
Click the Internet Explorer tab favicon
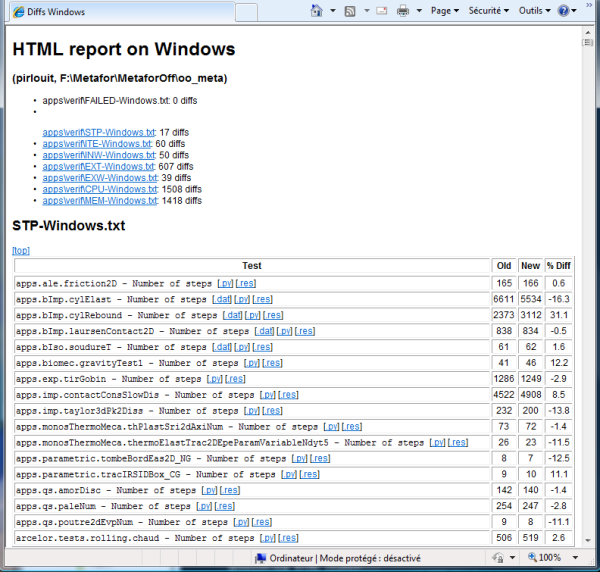pos(18,12)
